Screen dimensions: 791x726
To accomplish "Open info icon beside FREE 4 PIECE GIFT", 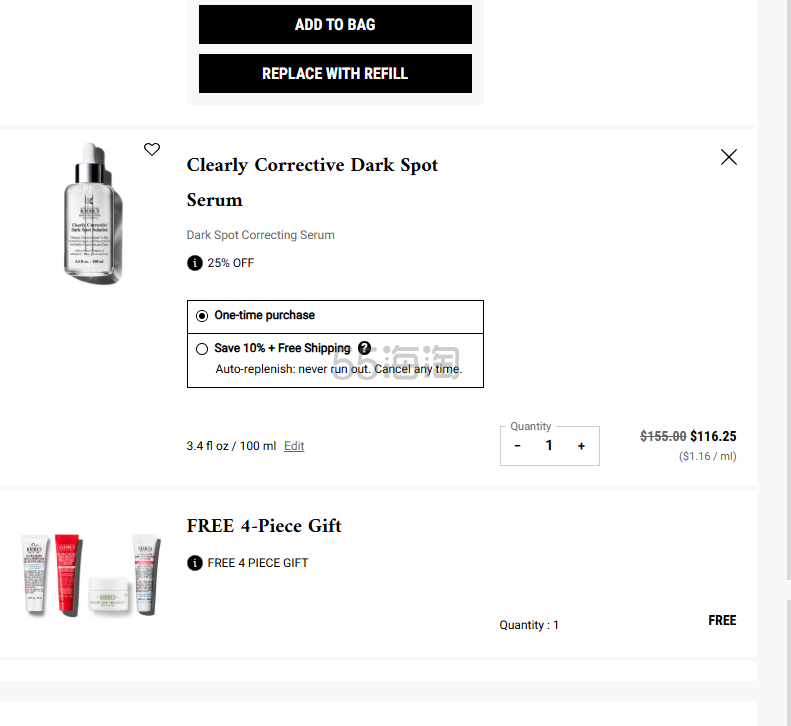I will (195, 563).
